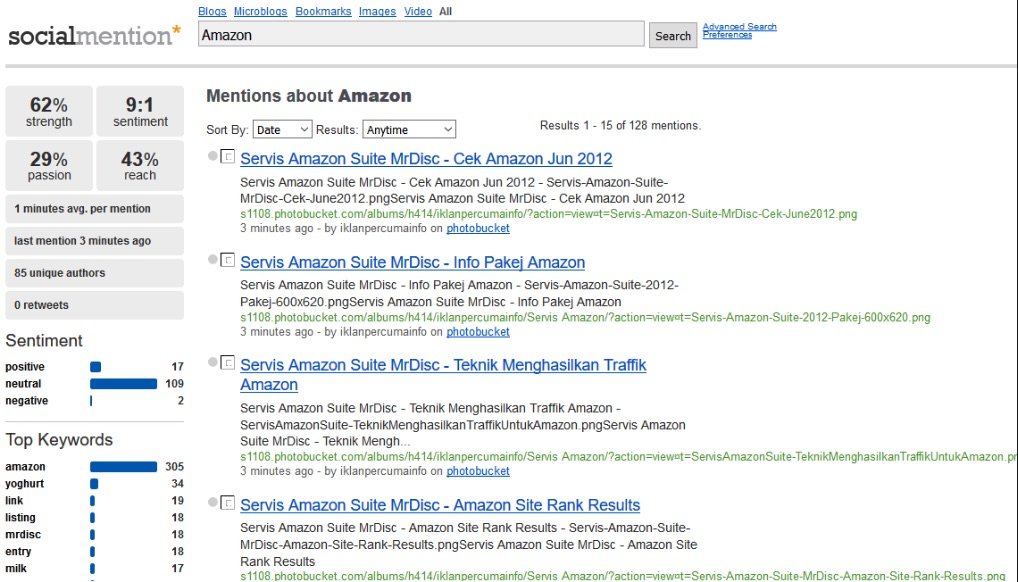Click the document icon beside Amazon Site Rank Results
1018x582 pixels.
click(x=227, y=503)
